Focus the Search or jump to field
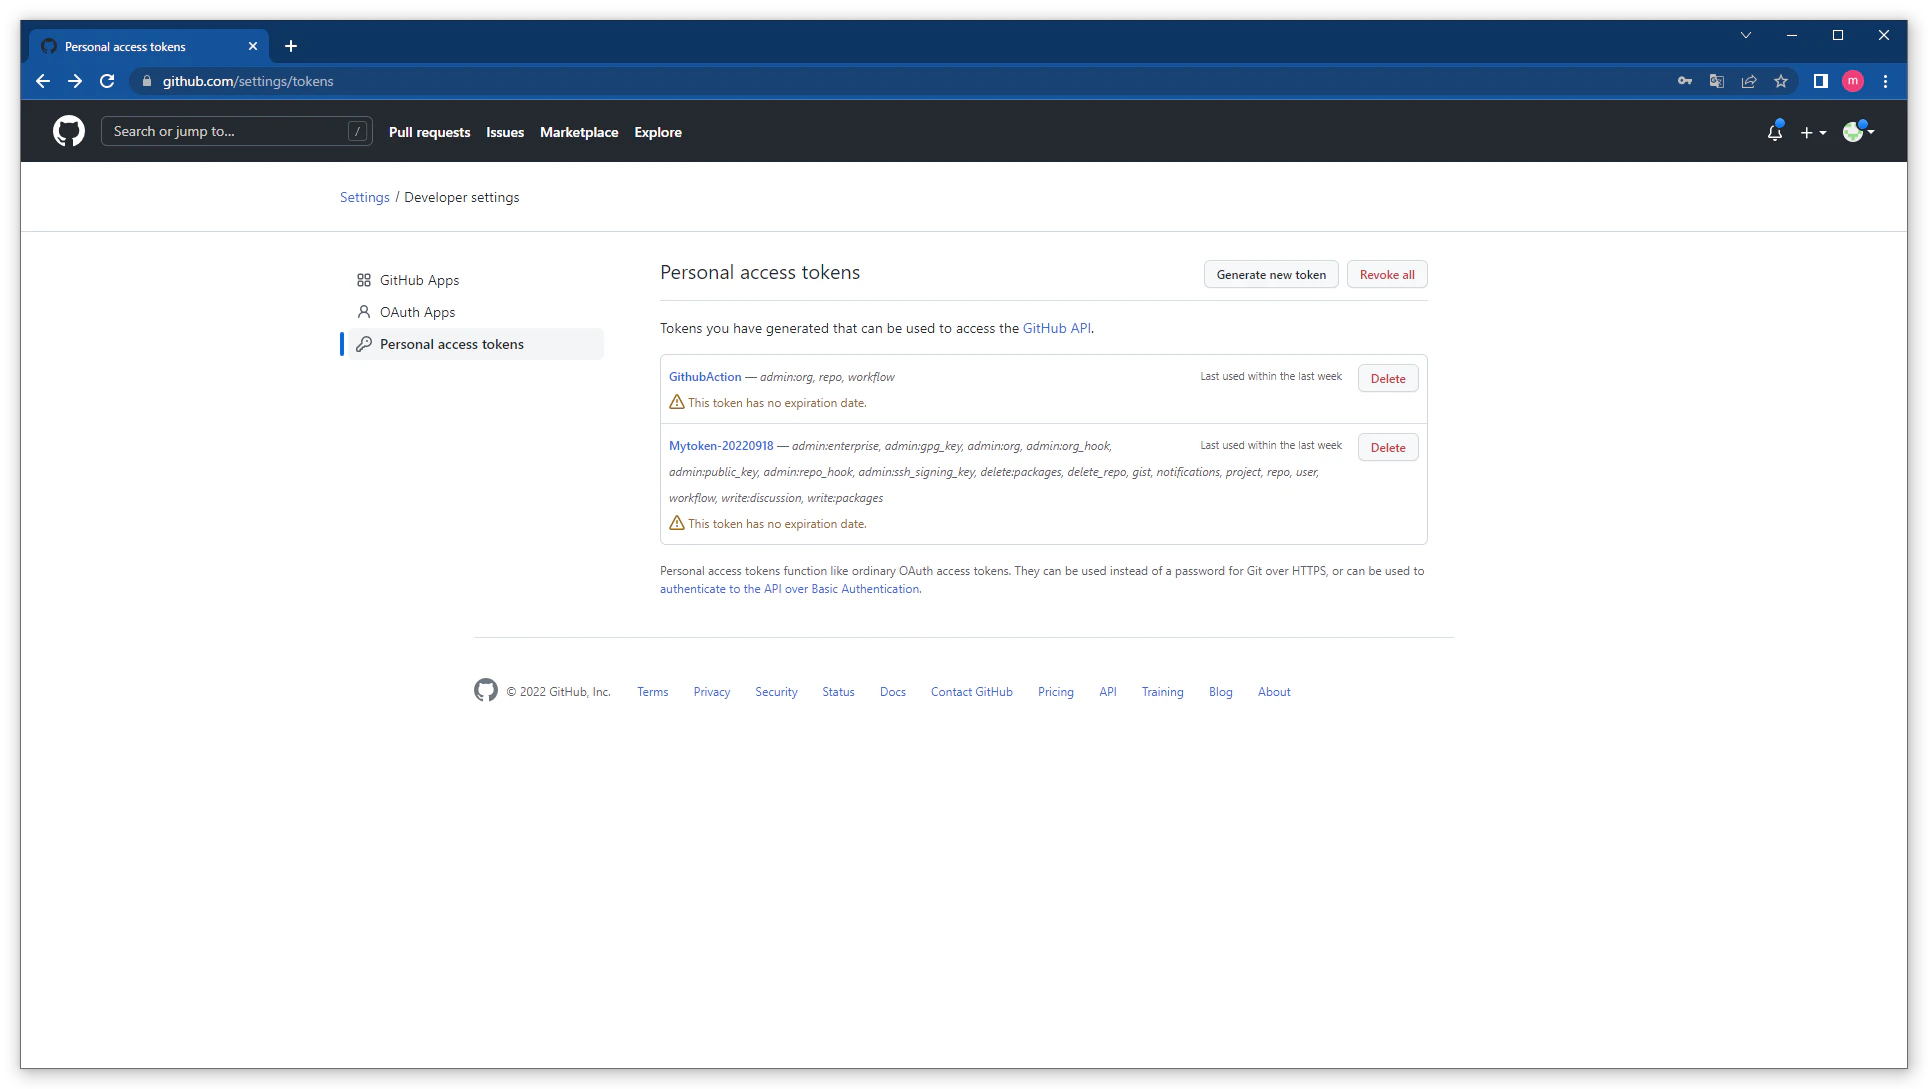 (237, 131)
